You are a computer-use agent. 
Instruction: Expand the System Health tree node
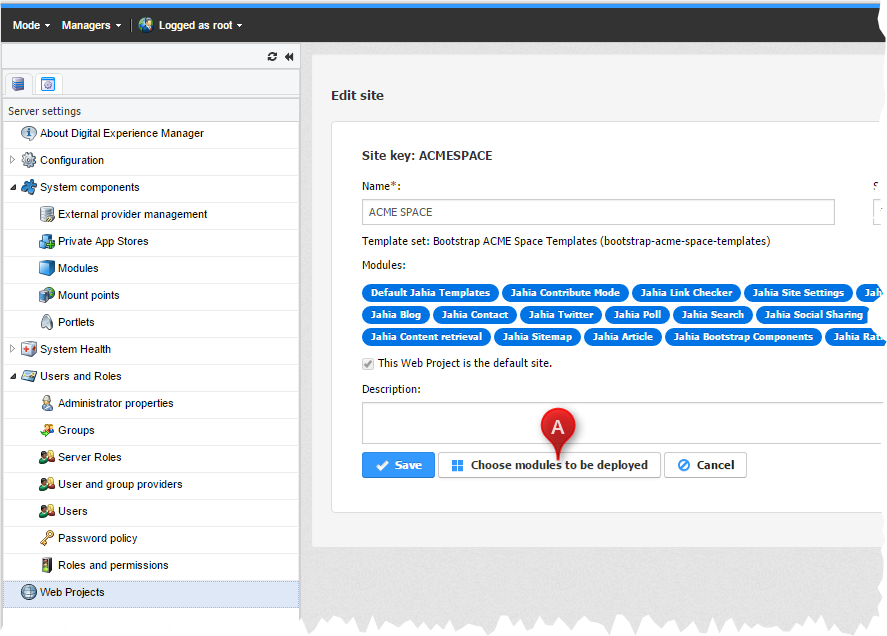coord(12,349)
